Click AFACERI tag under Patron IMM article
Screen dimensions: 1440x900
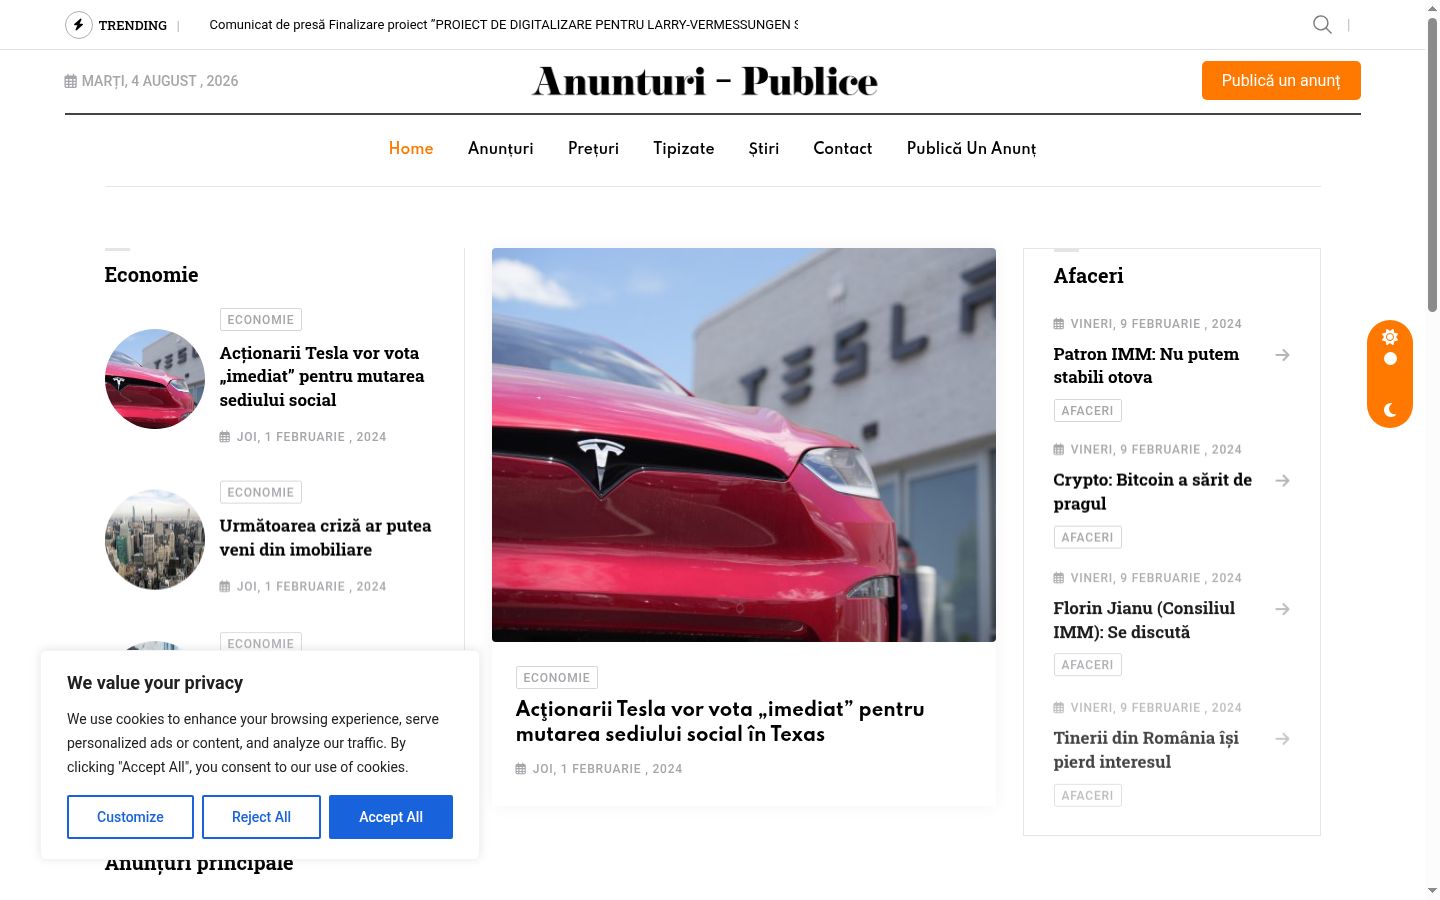1088,411
